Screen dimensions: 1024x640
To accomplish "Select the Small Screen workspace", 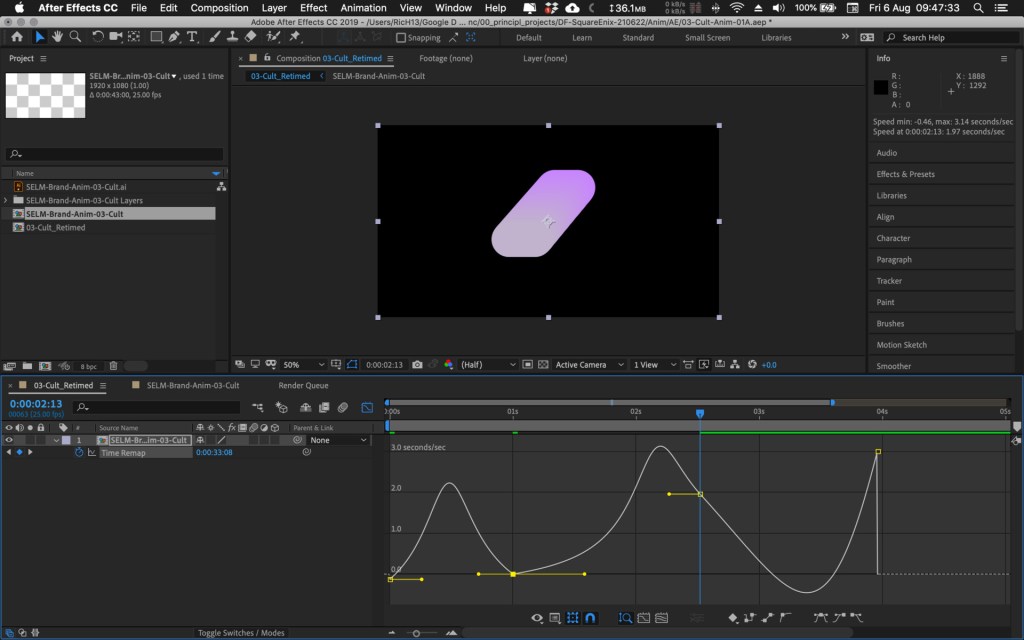I will point(707,38).
